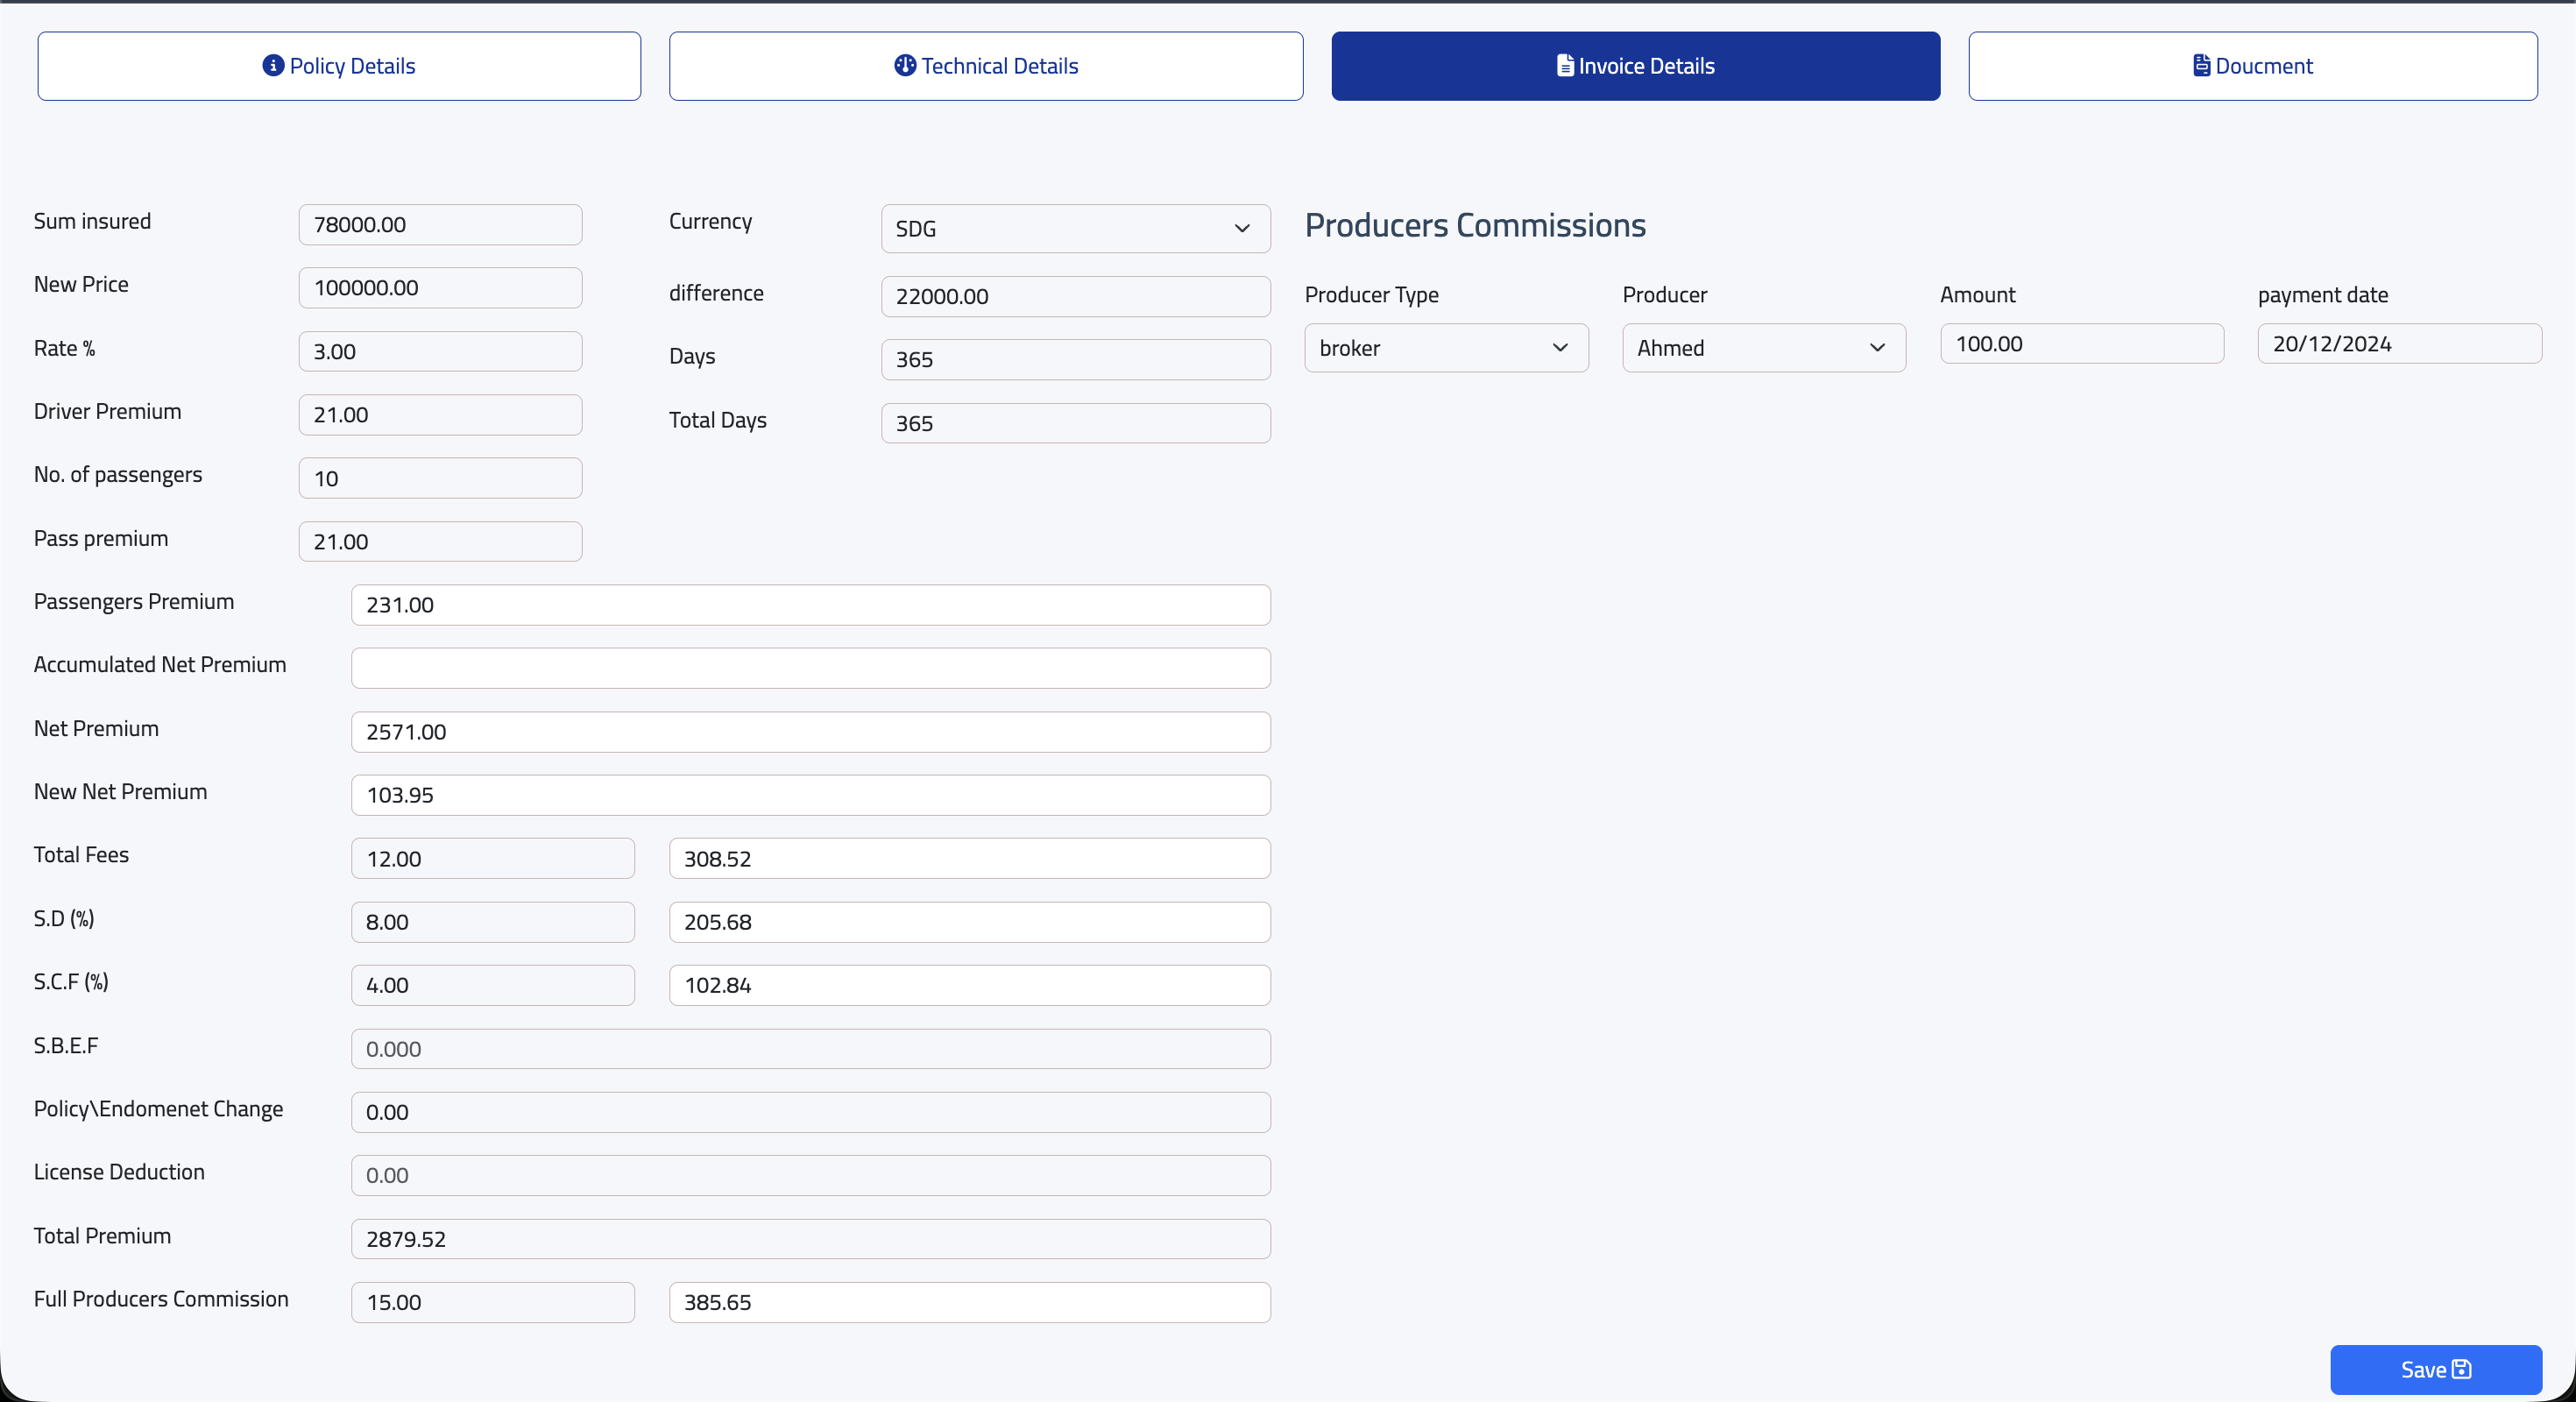Image resolution: width=2576 pixels, height=1402 pixels.
Task: Open the Producer Type broker dropdown
Action: point(1445,348)
